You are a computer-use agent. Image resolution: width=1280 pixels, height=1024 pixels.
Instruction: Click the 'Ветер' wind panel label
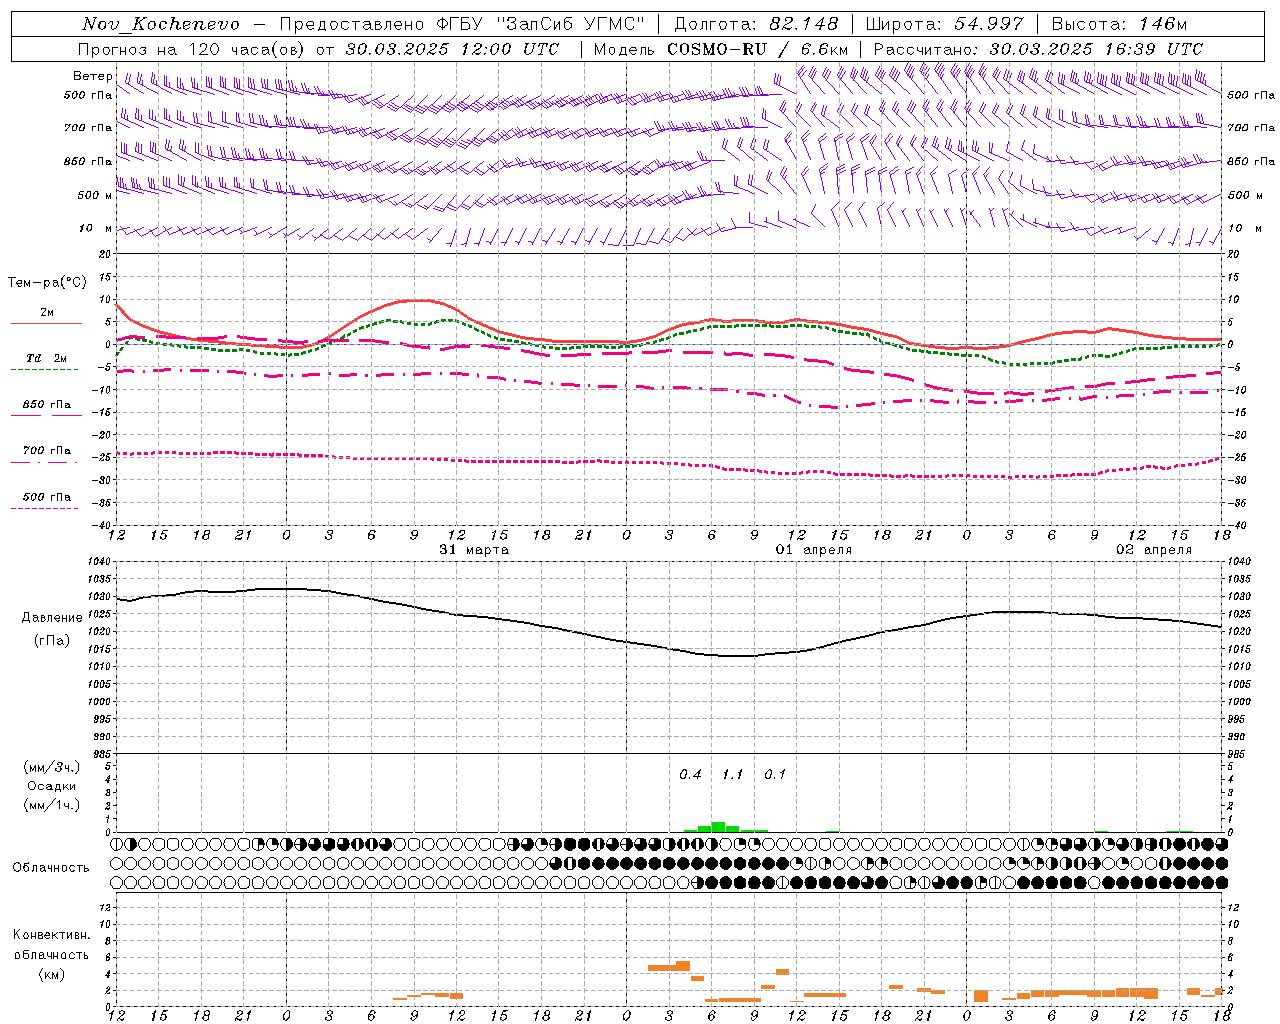tap(92, 76)
